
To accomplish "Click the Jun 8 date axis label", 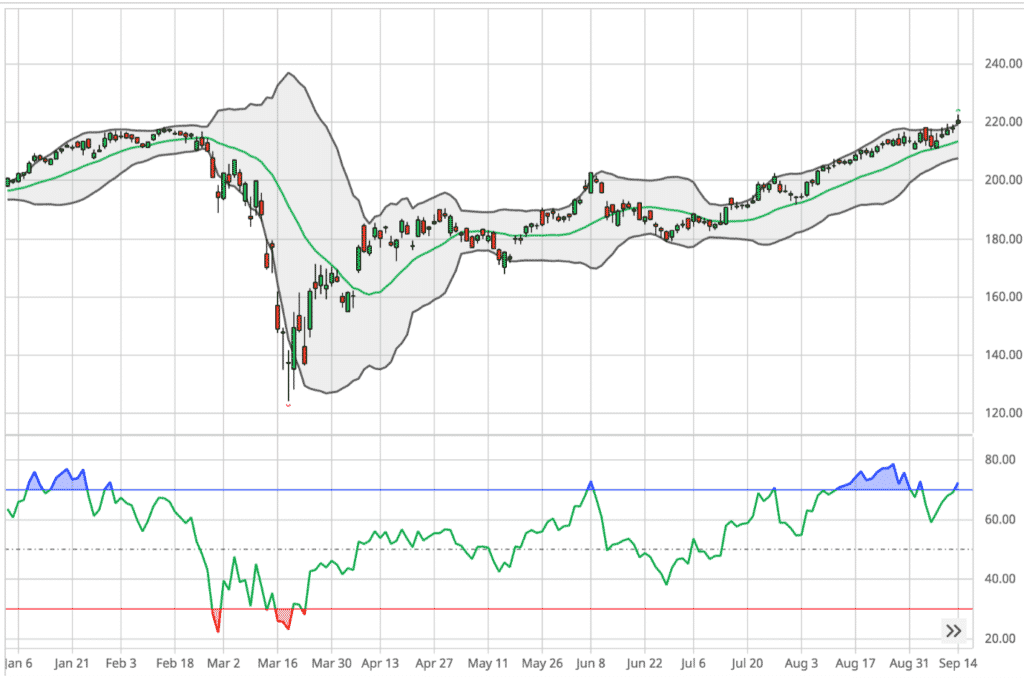I will click(592, 662).
